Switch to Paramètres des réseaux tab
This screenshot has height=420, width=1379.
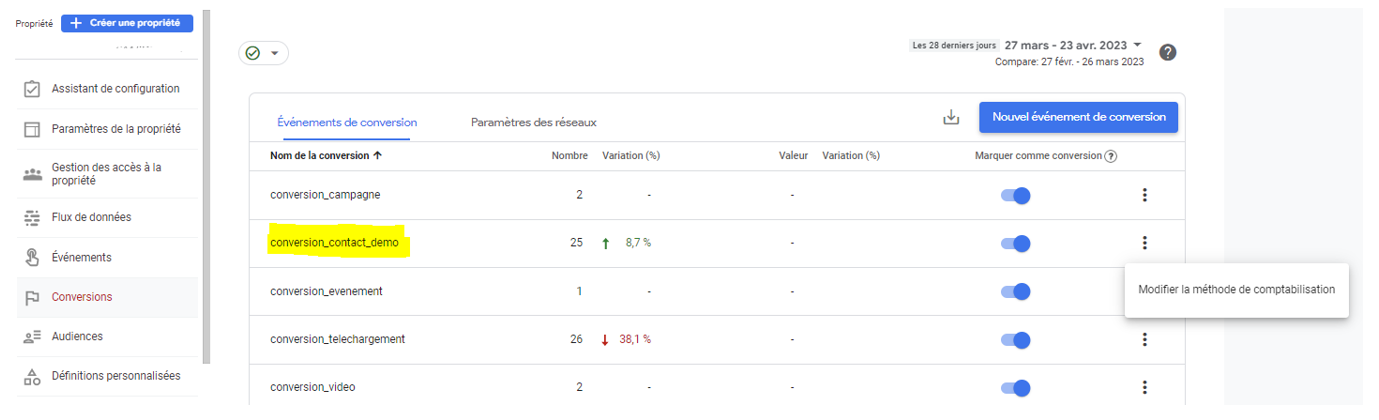533,122
